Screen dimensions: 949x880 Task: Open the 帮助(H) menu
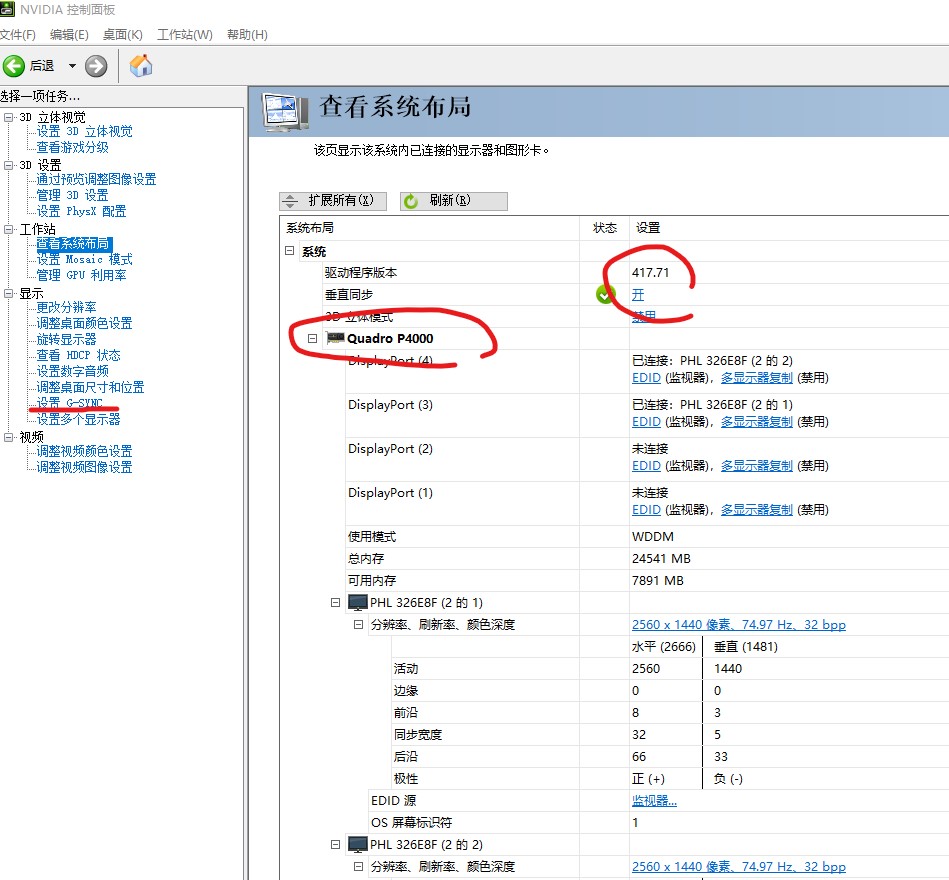click(247, 34)
